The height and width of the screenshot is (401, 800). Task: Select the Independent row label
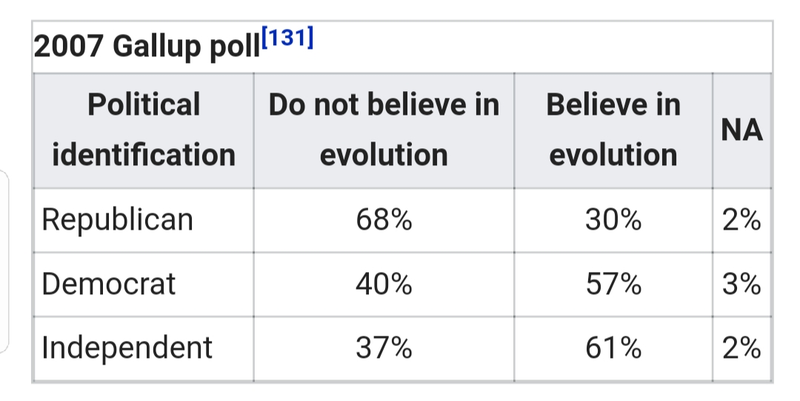tap(127, 348)
